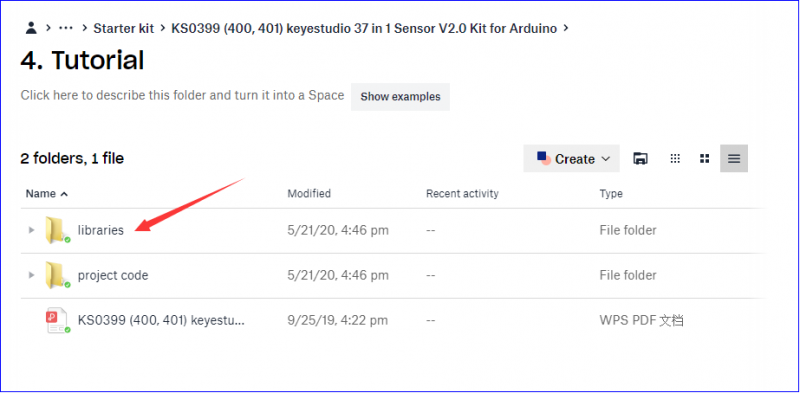Switch to large grid view
The width and height of the screenshot is (800, 393).
[705, 159]
